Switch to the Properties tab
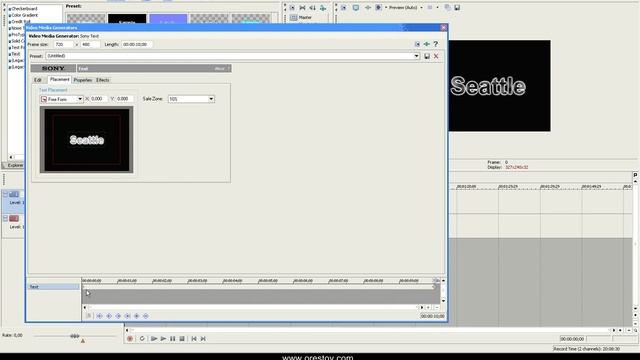The height and width of the screenshot is (360, 640). click(83, 80)
